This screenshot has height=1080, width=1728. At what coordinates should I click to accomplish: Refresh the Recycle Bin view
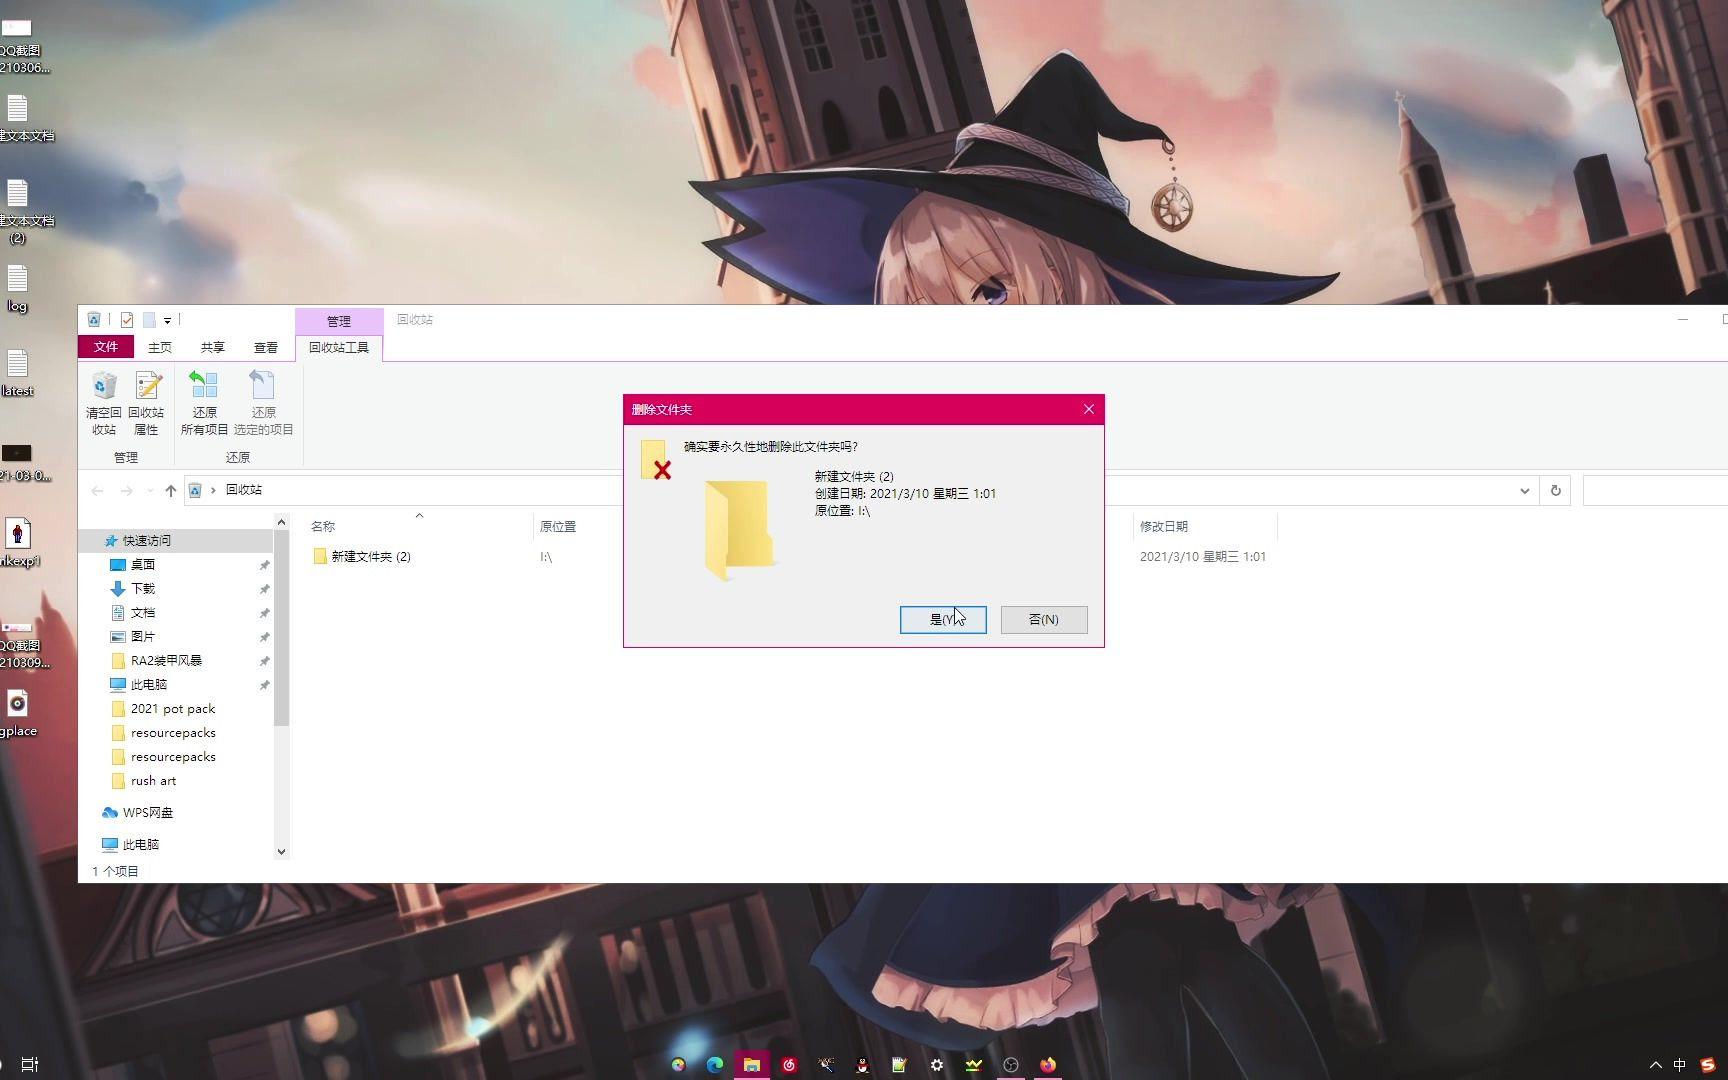point(1555,491)
